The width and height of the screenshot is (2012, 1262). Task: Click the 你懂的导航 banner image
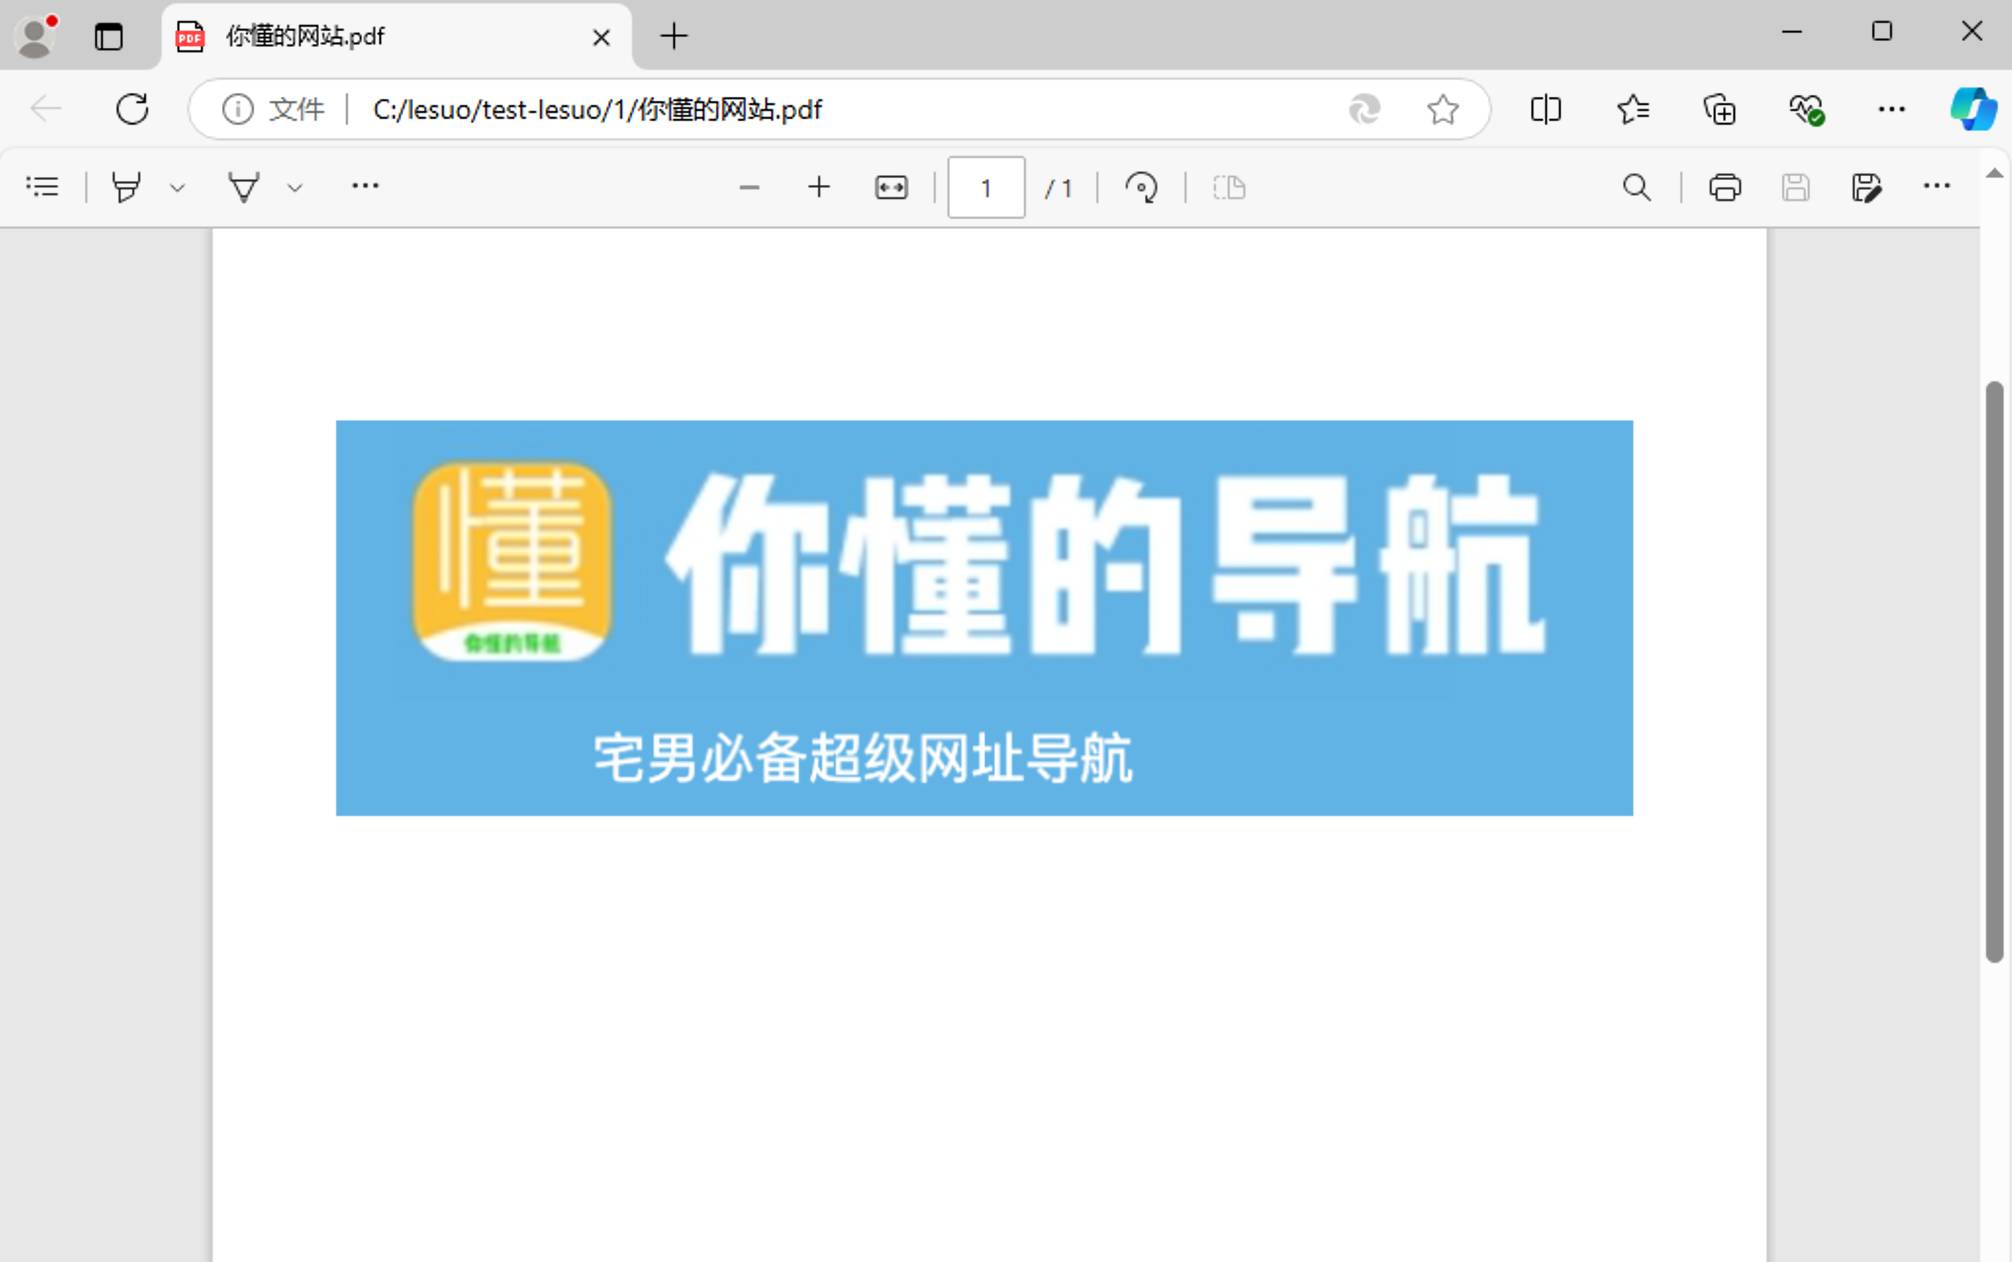tap(984, 618)
